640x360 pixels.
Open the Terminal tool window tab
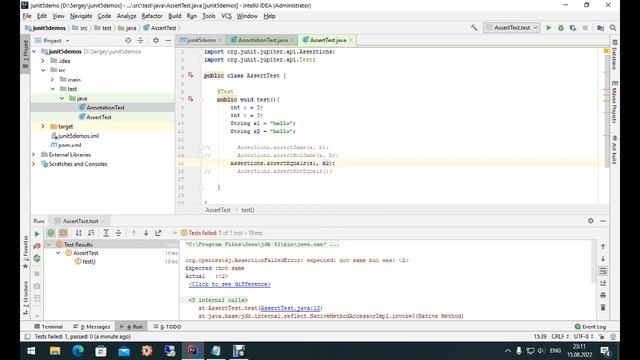tap(49, 327)
